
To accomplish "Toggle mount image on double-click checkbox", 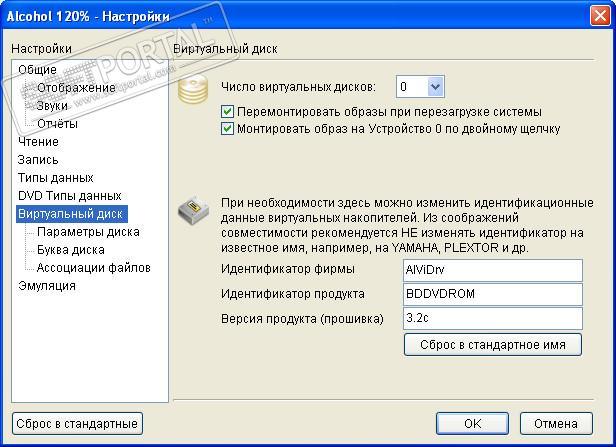I will [x=227, y=128].
